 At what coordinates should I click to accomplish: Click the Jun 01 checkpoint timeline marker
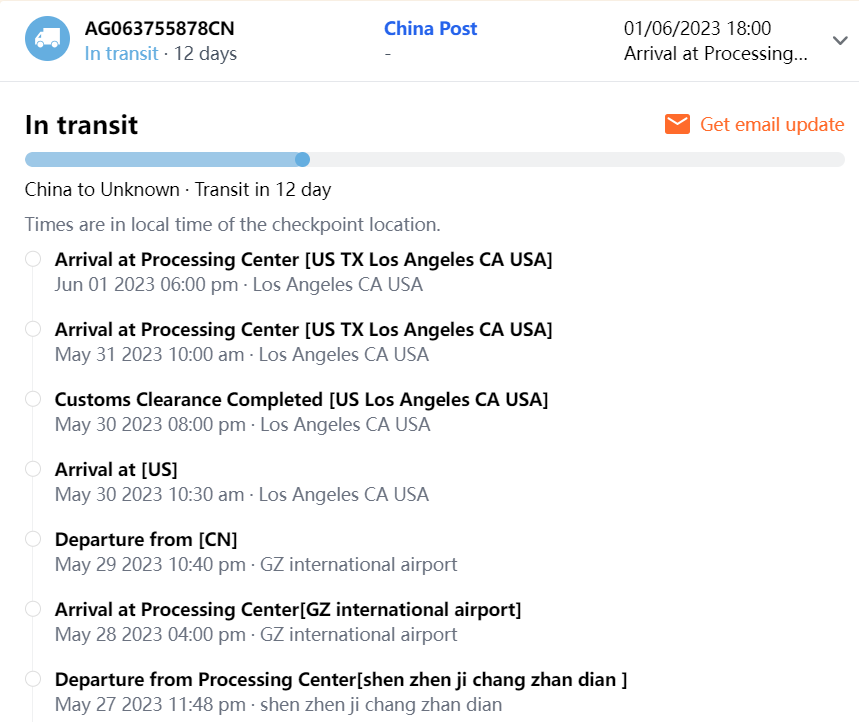click(33, 259)
